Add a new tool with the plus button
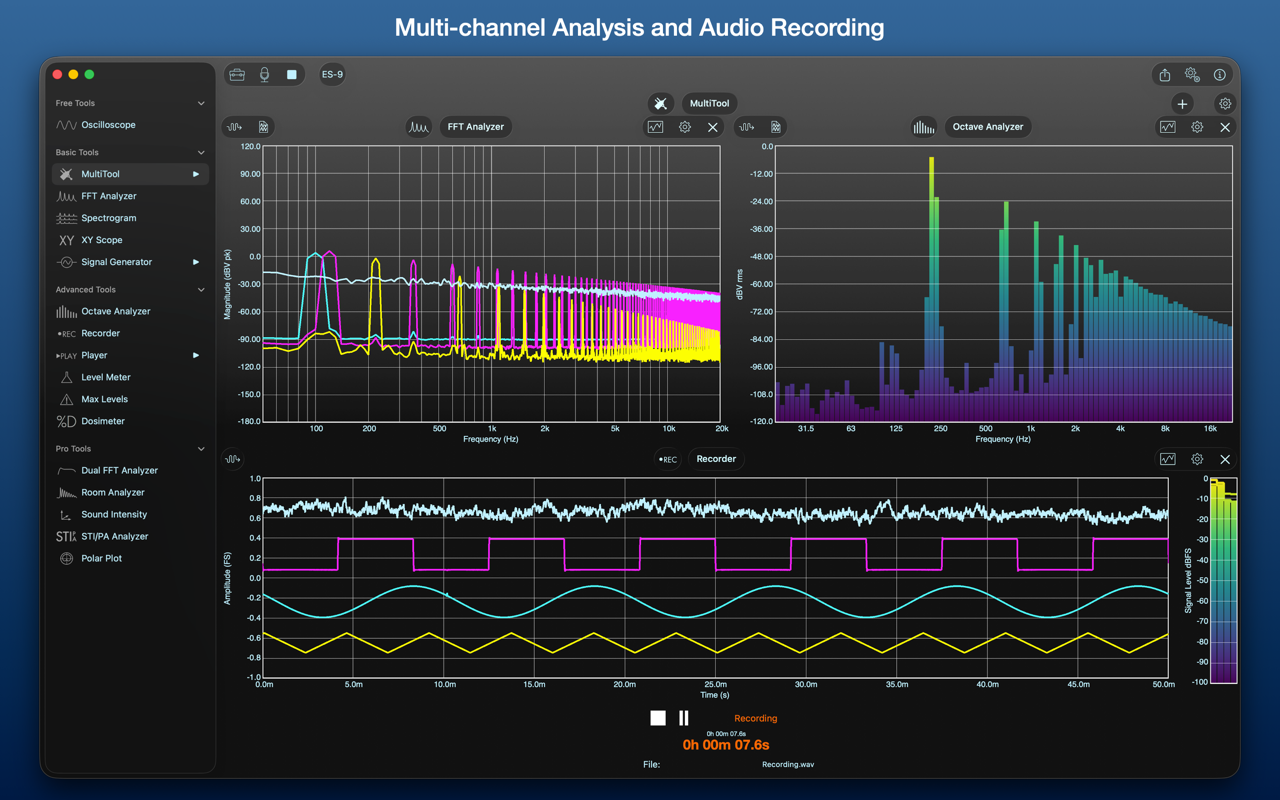The width and height of the screenshot is (1280, 800). coord(1182,104)
